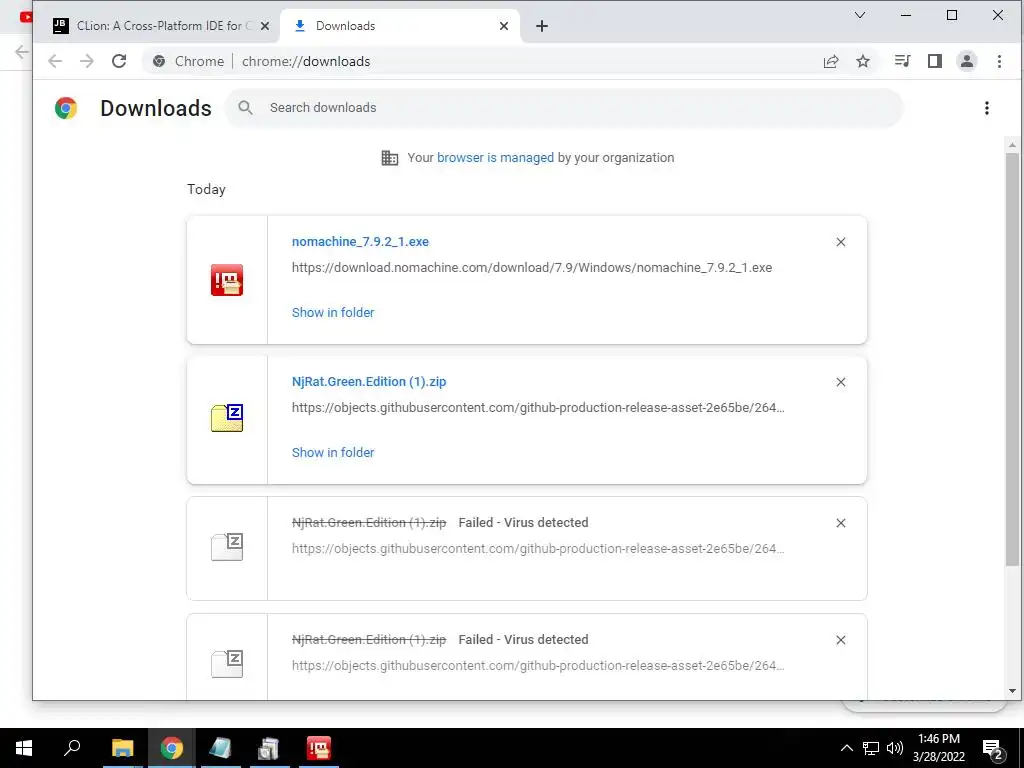Image resolution: width=1024 pixels, height=768 pixels.
Task: Reload the downloads page
Action: click(x=119, y=61)
